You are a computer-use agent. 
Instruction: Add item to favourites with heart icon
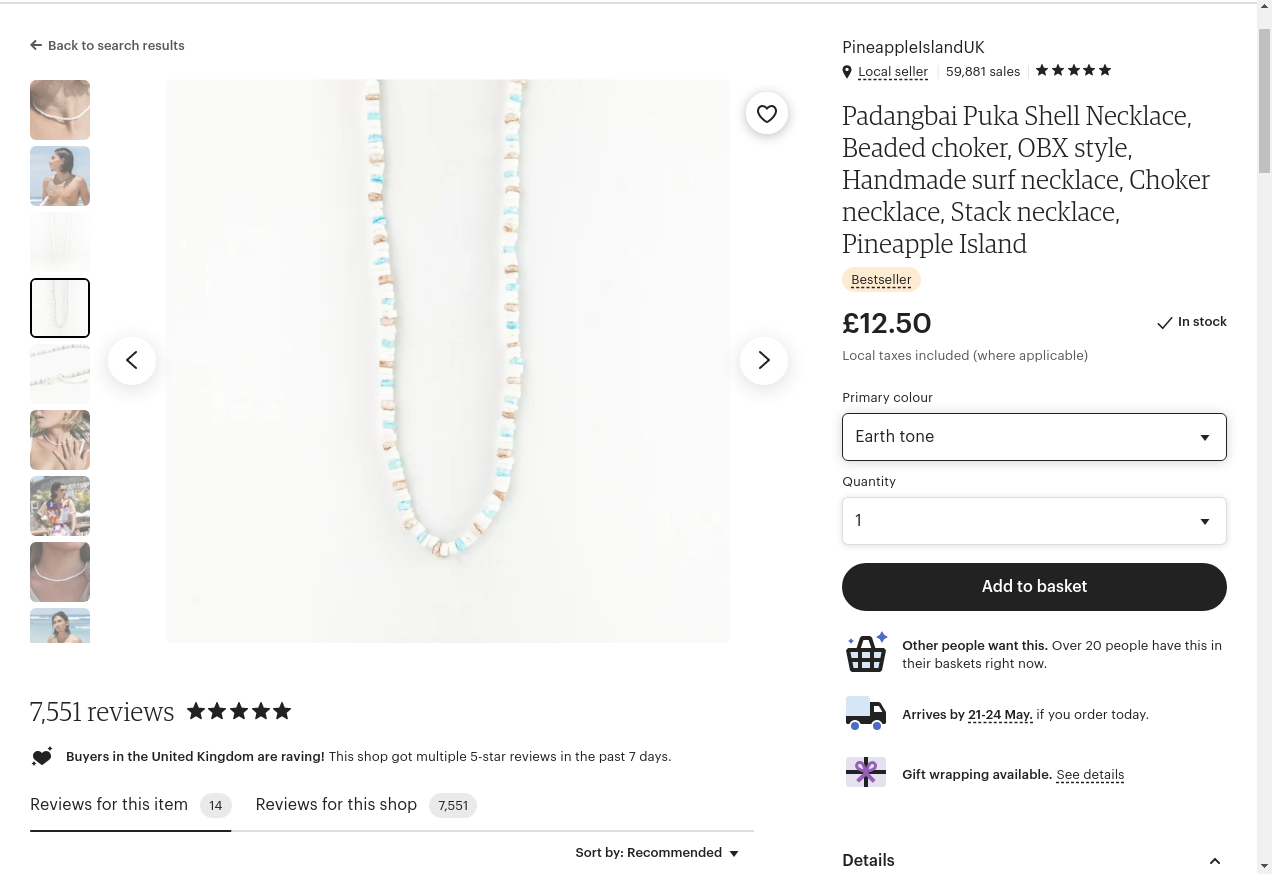[x=767, y=114]
